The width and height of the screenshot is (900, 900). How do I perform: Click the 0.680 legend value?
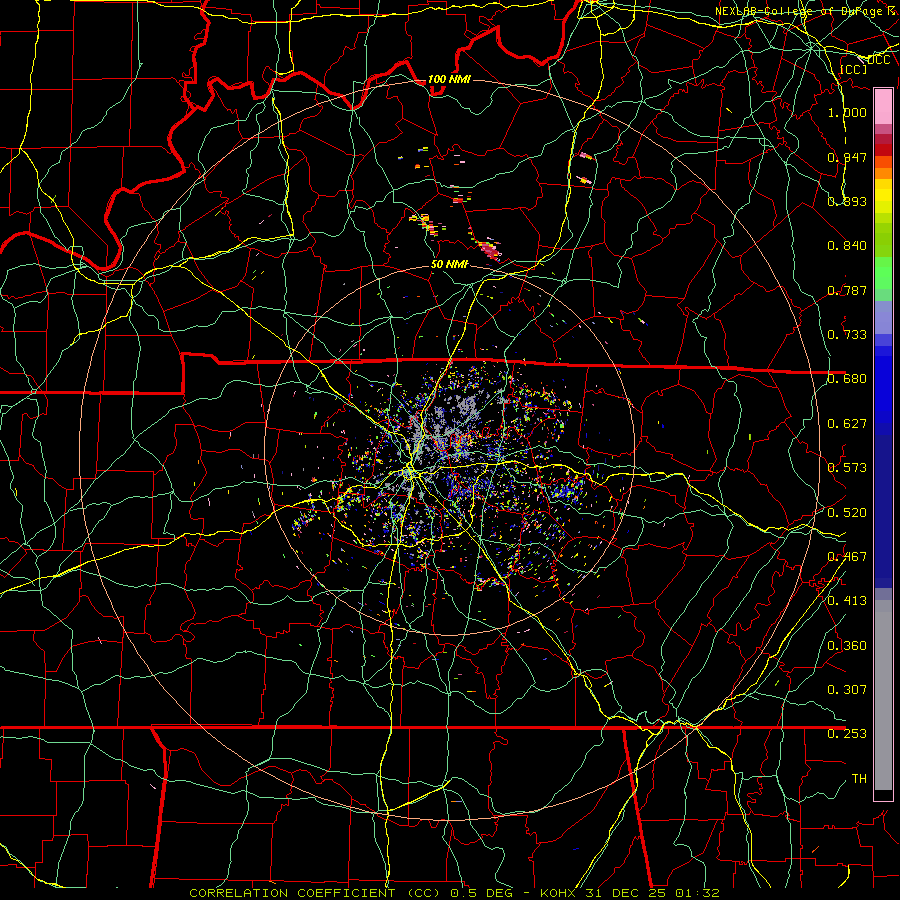point(847,379)
